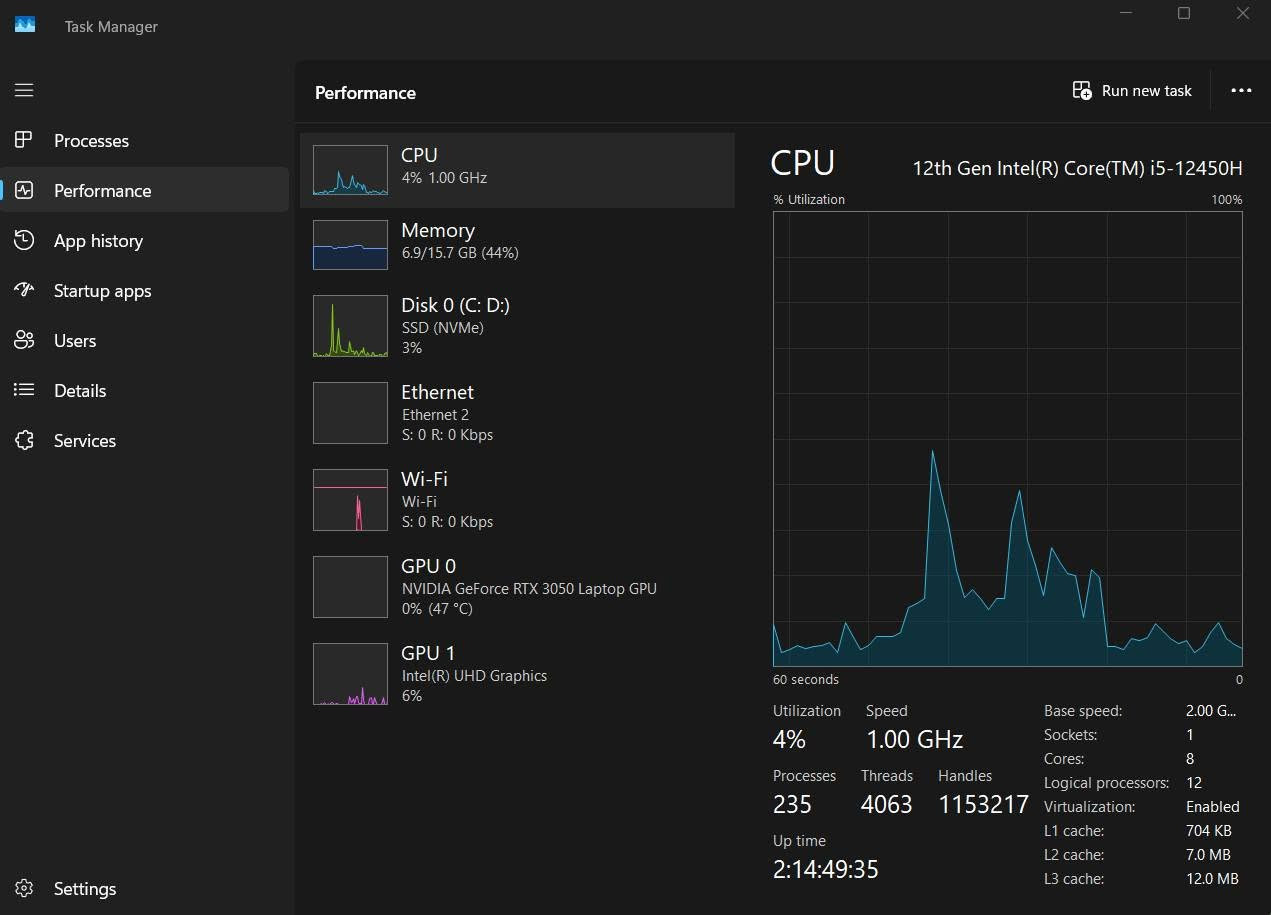Open the Details page
The image size is (1271, 915).
pyautogui.click(x=145, y=390)
